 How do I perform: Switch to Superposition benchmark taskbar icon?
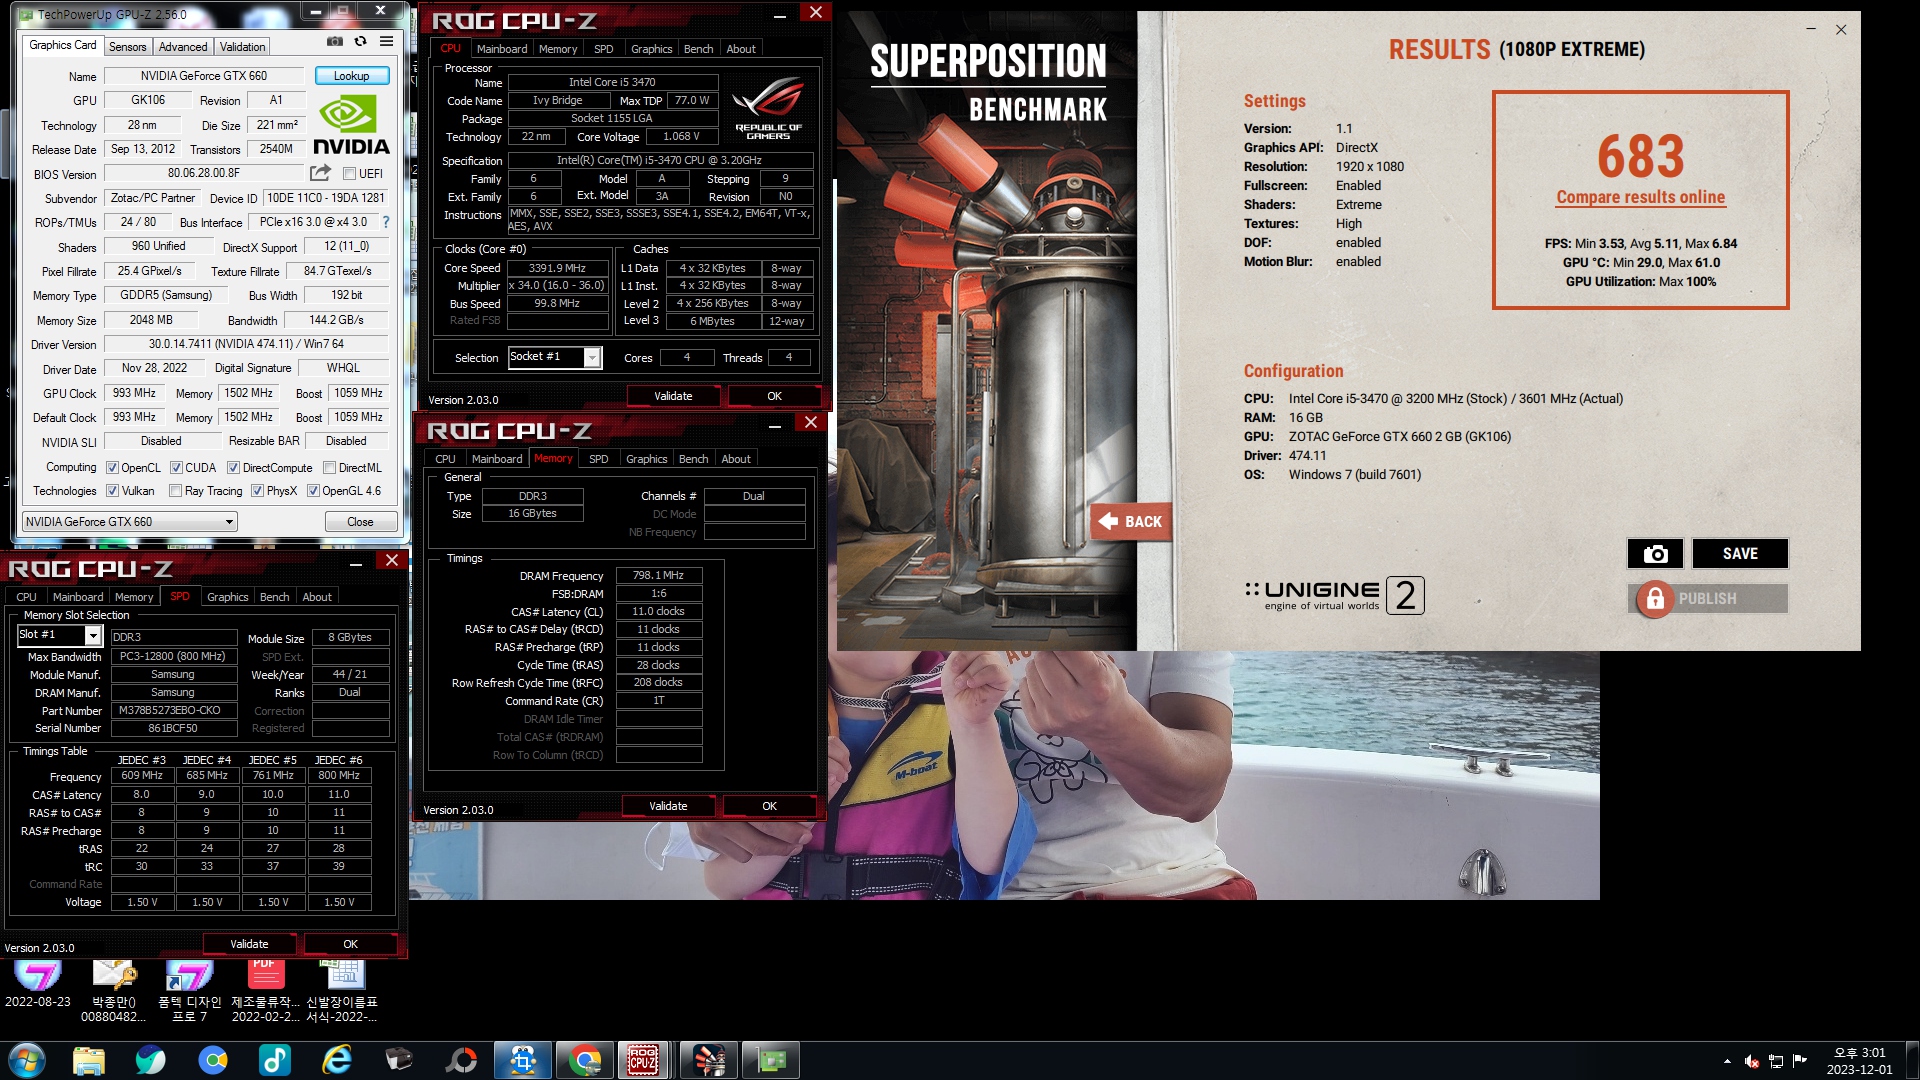click(x=709, y=1060)
